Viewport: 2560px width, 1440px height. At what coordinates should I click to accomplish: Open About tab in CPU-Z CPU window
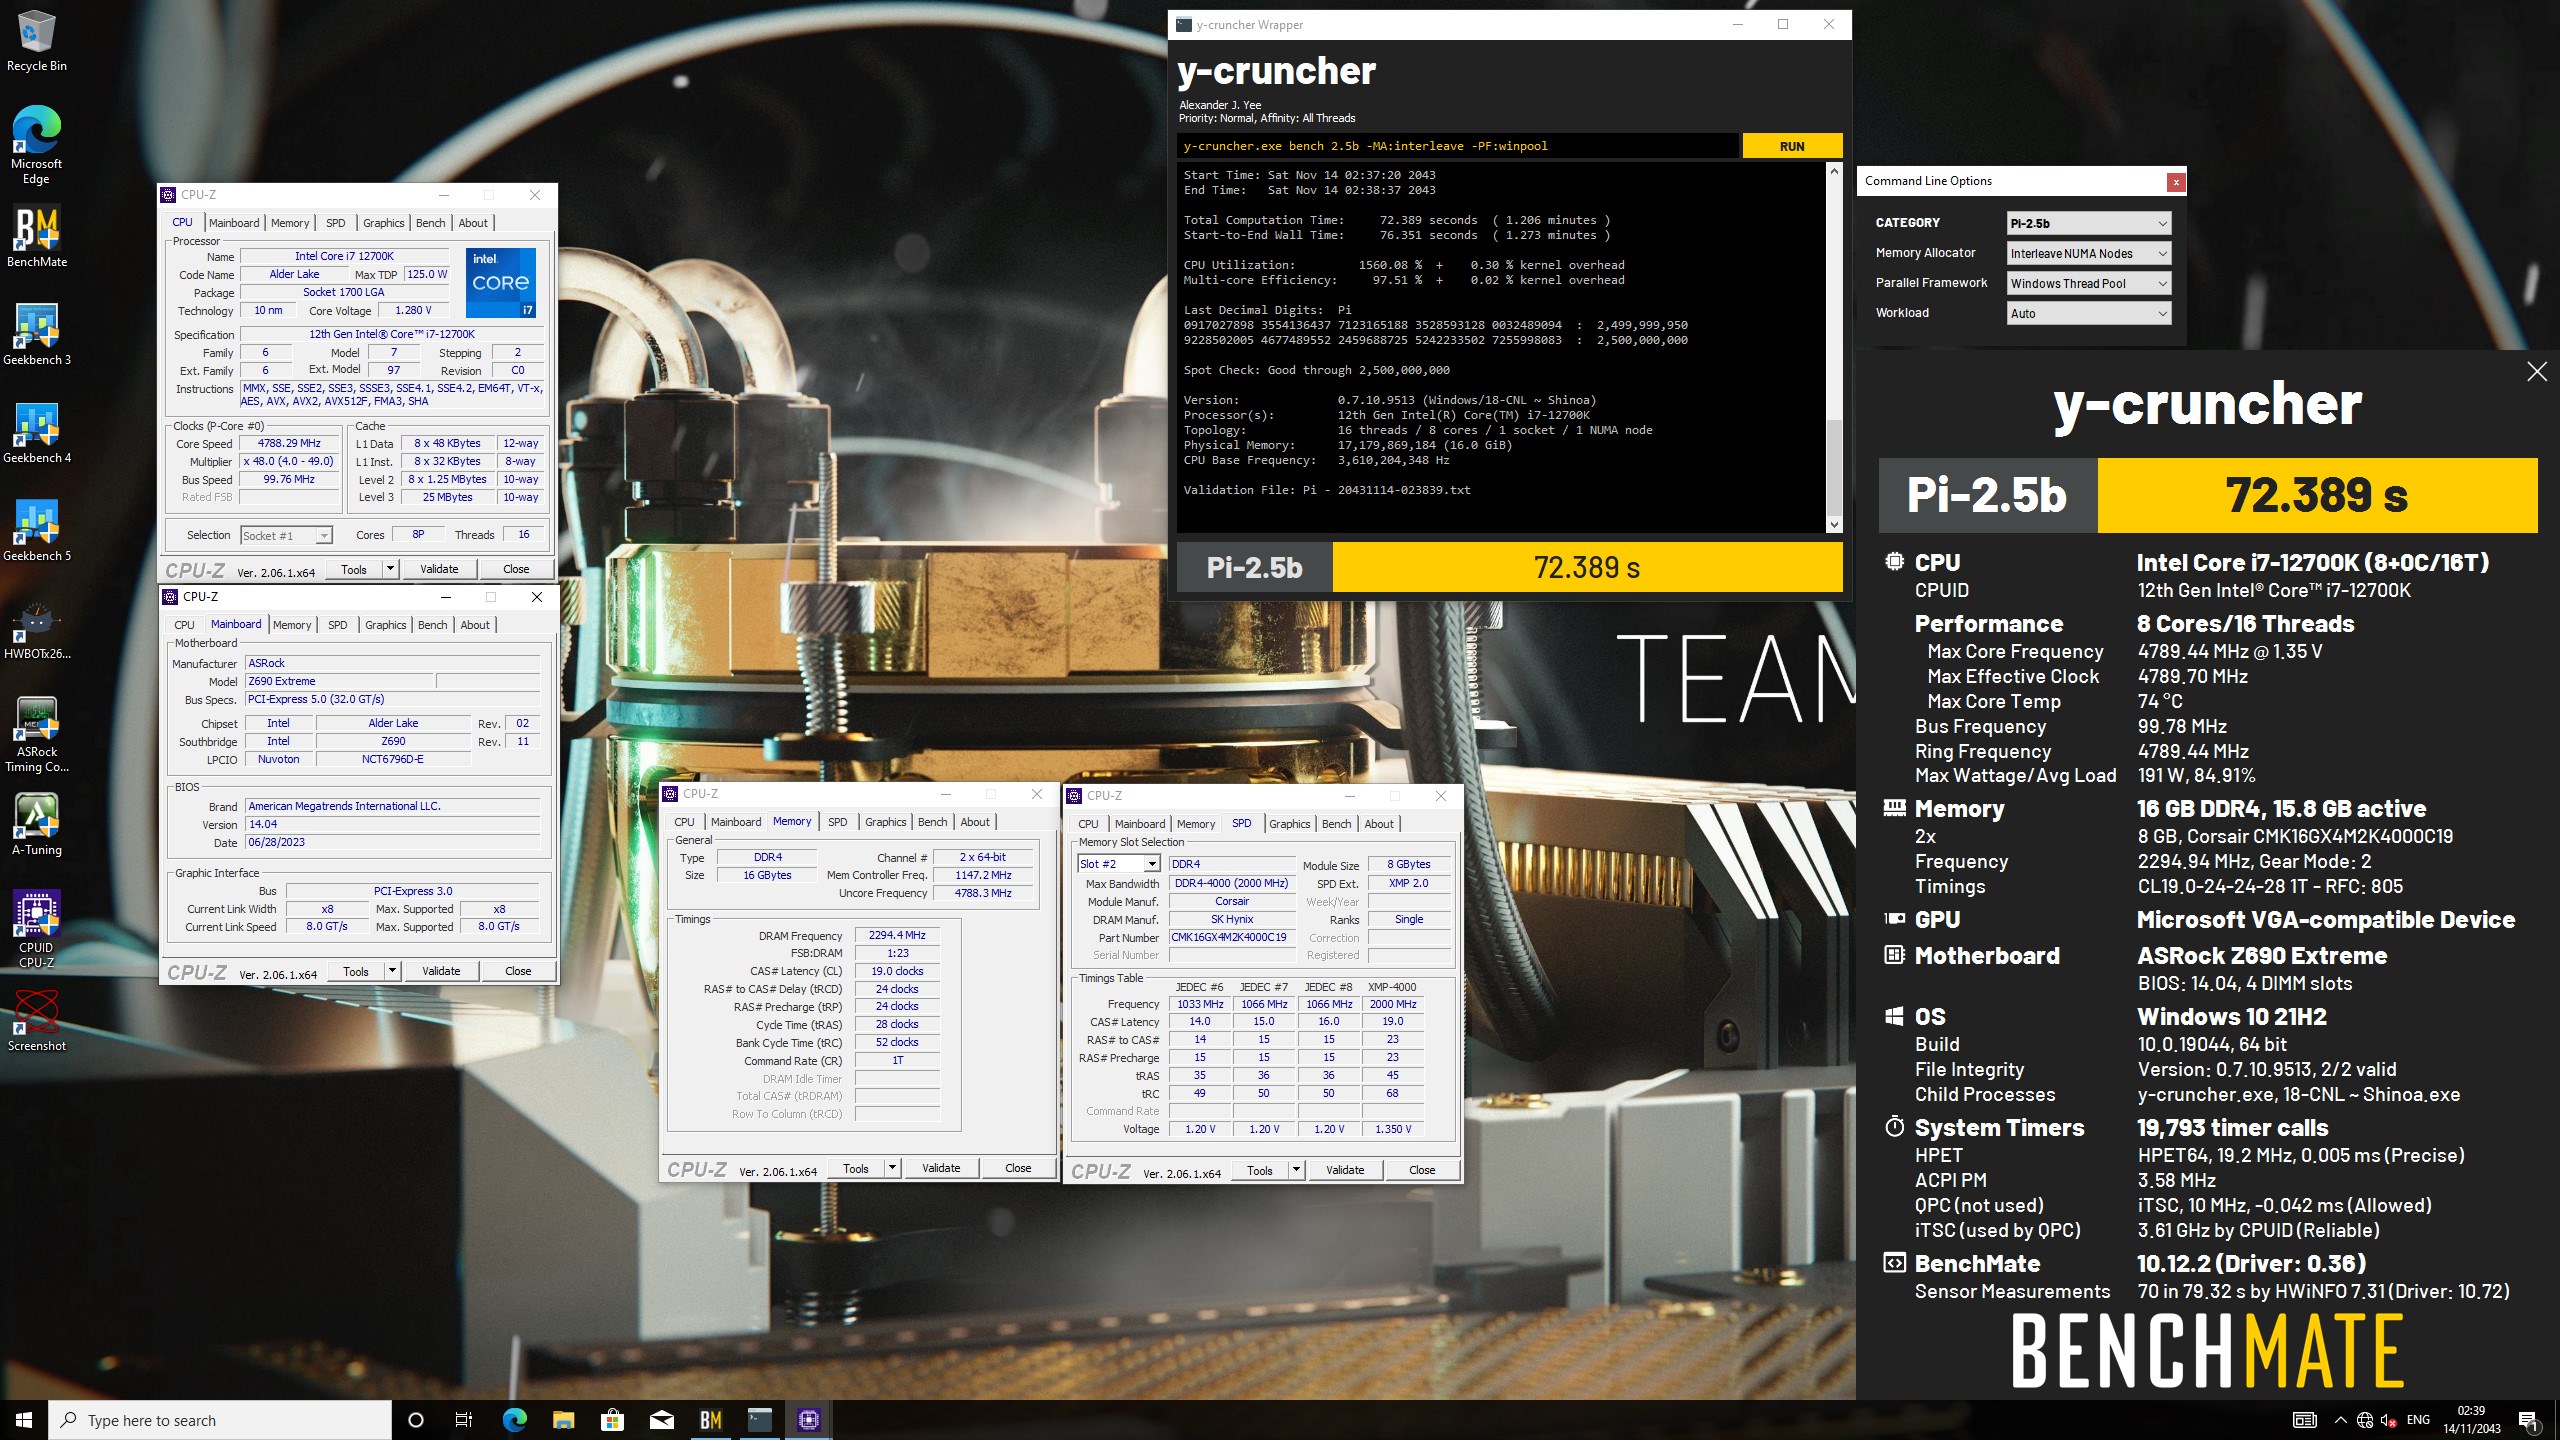[473, 223]
